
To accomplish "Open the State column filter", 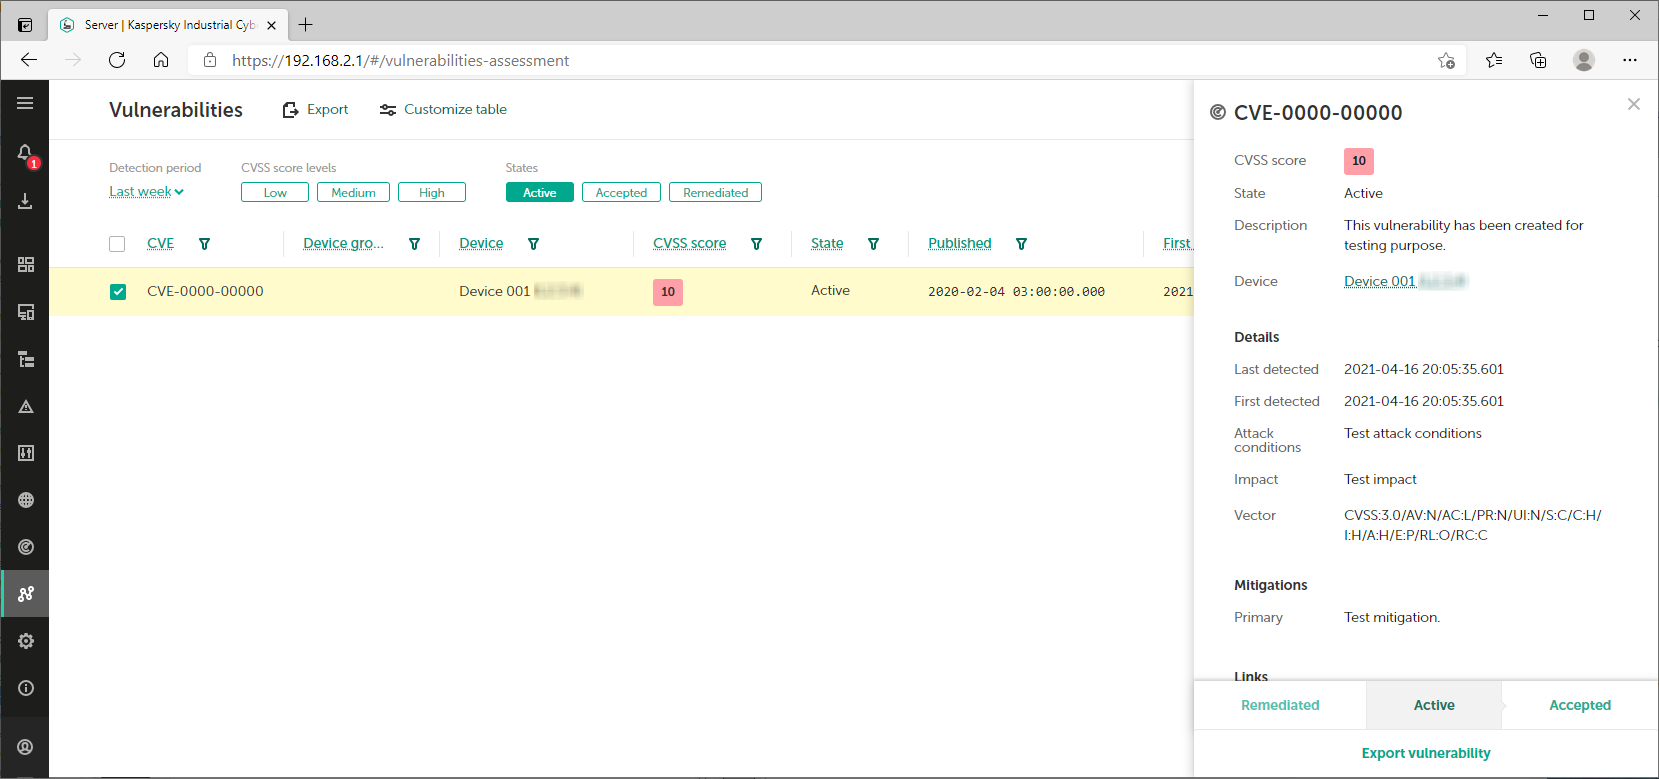I will [x=873, y=244].
